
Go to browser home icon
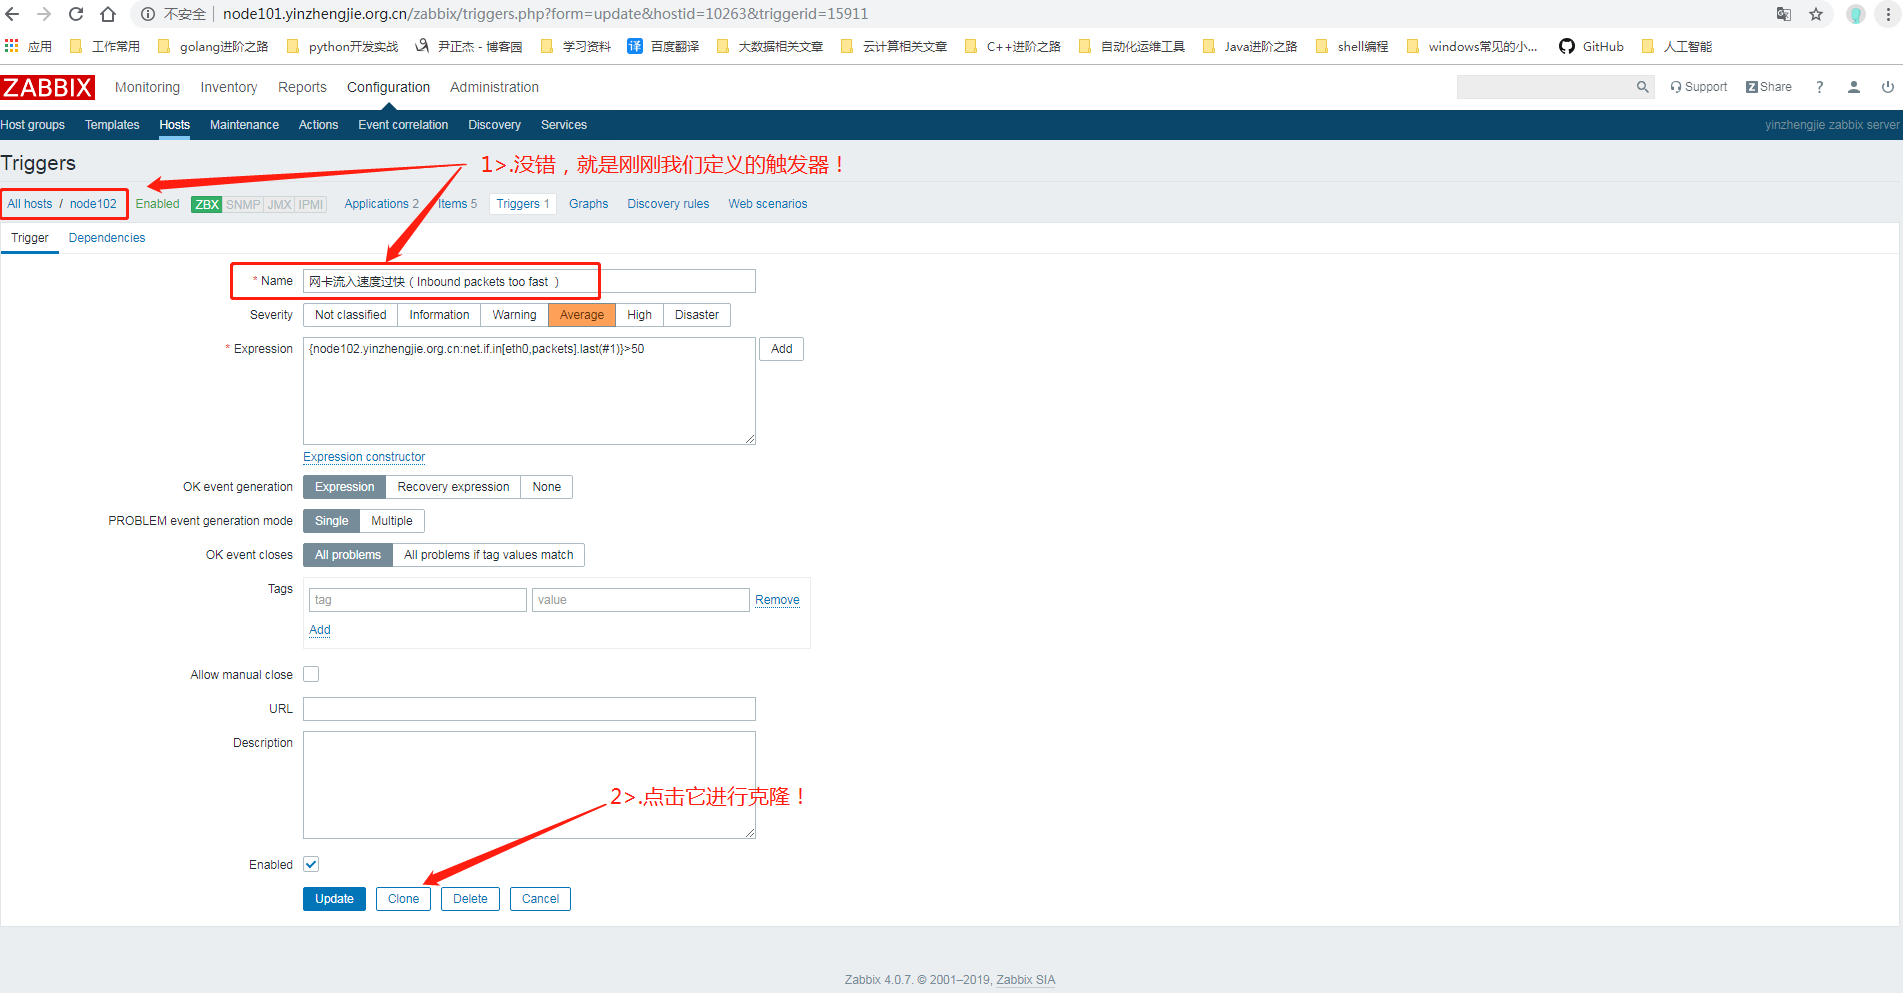108,14
